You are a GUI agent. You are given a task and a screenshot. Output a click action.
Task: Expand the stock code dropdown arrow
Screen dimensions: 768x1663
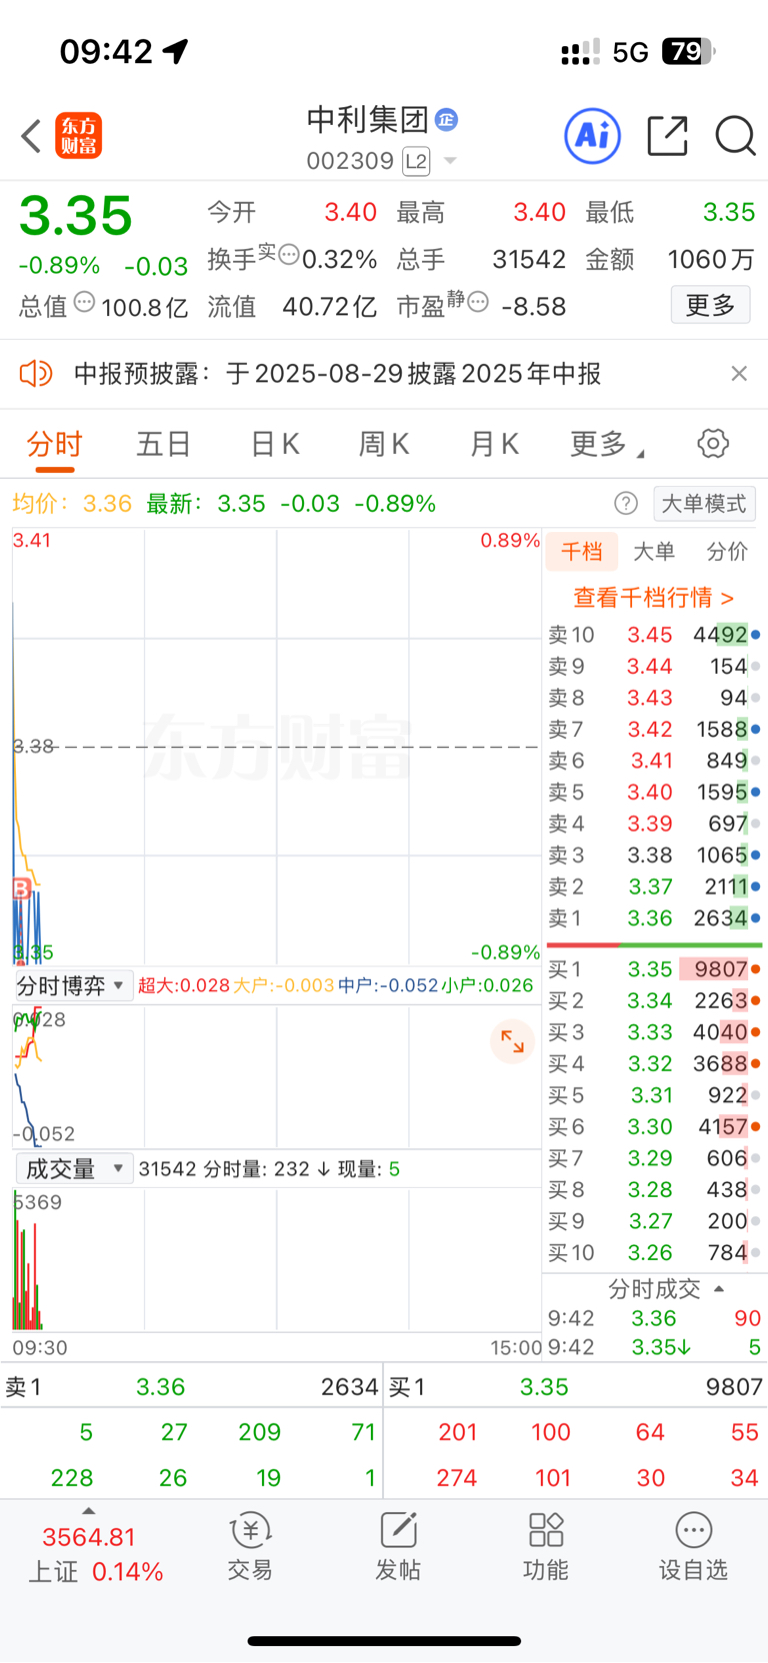(x=450, y=161)
